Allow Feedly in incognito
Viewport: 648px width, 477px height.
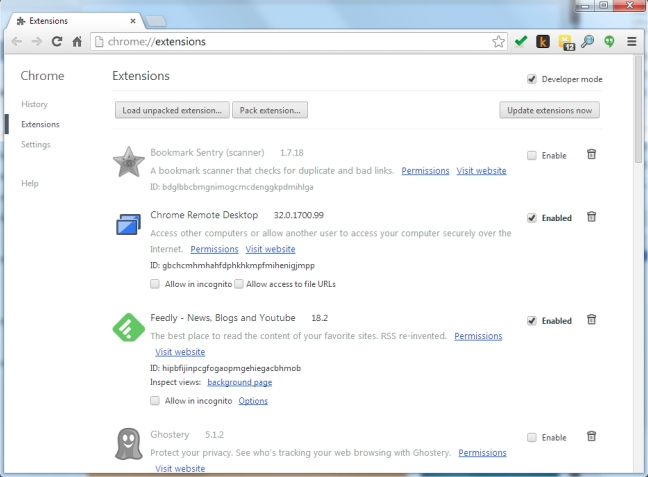tap(155, 401)
